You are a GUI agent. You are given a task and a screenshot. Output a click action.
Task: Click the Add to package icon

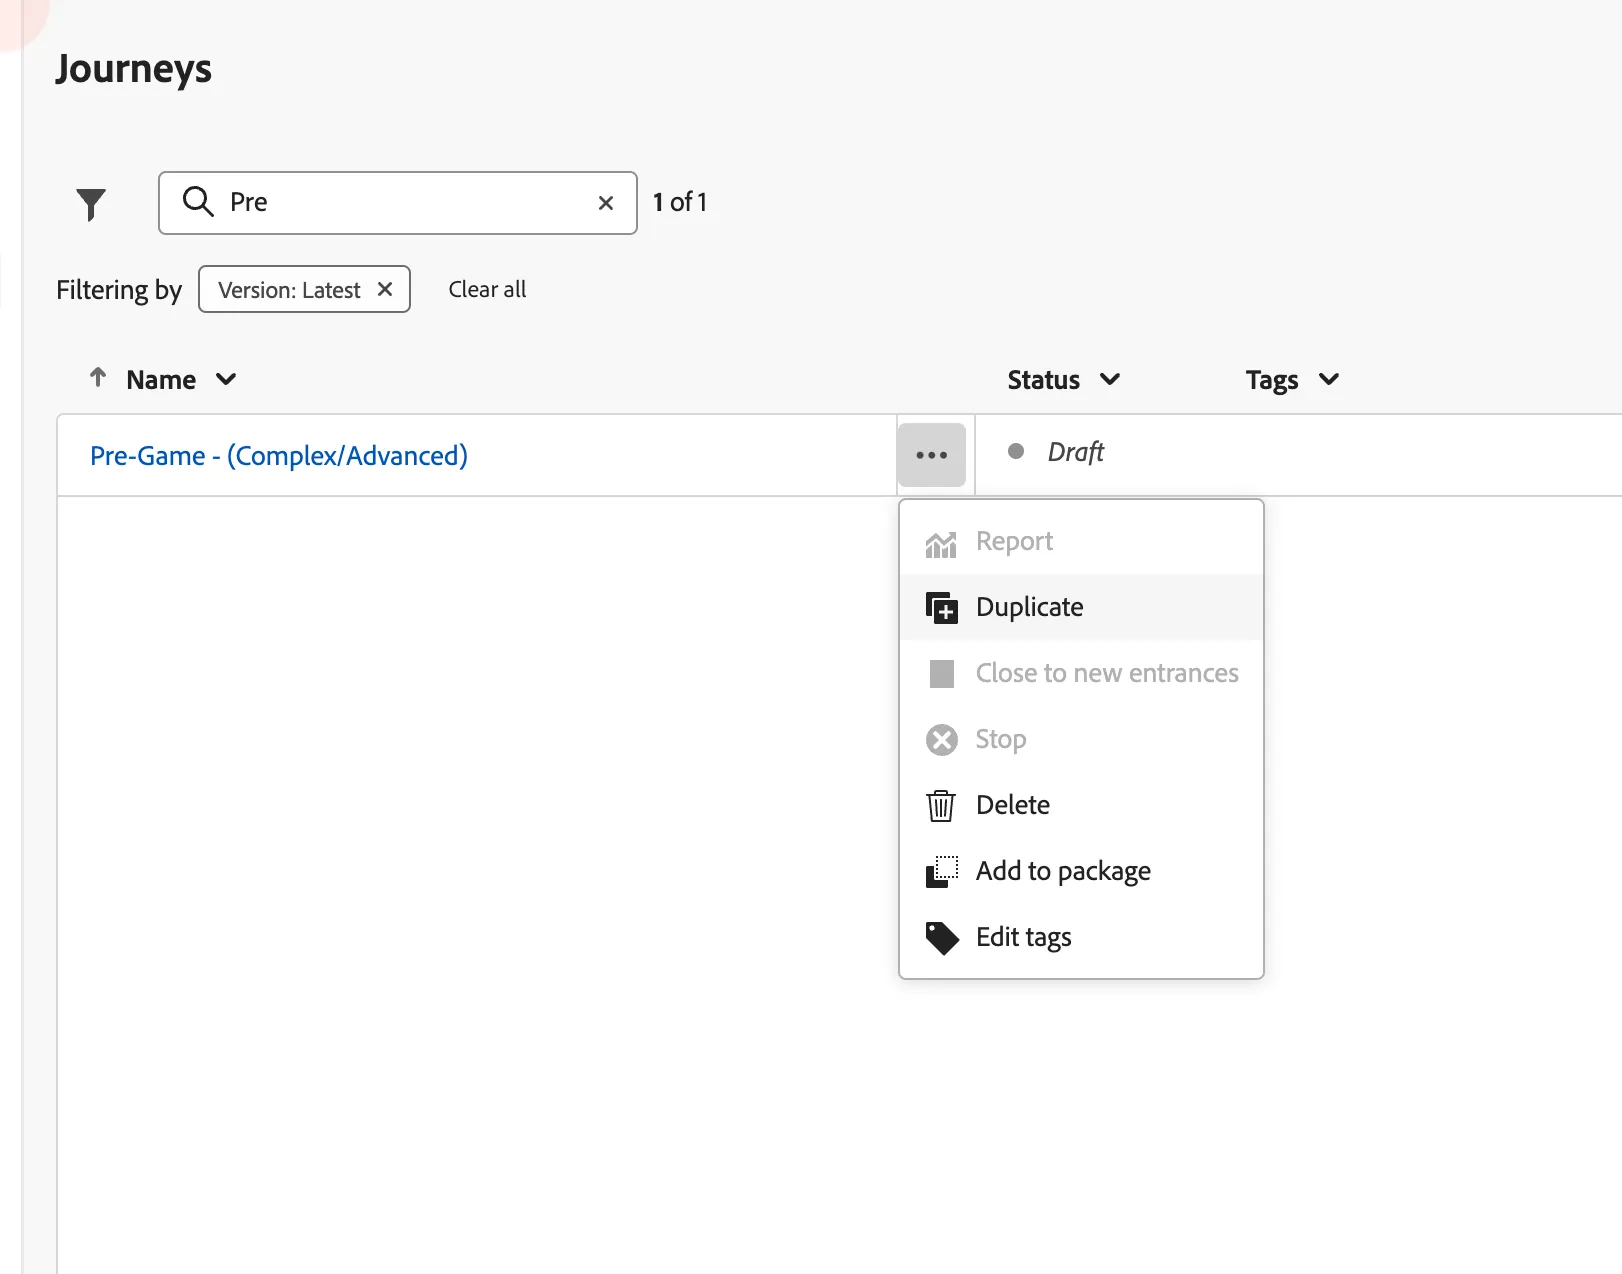click(x=942, y=871)
